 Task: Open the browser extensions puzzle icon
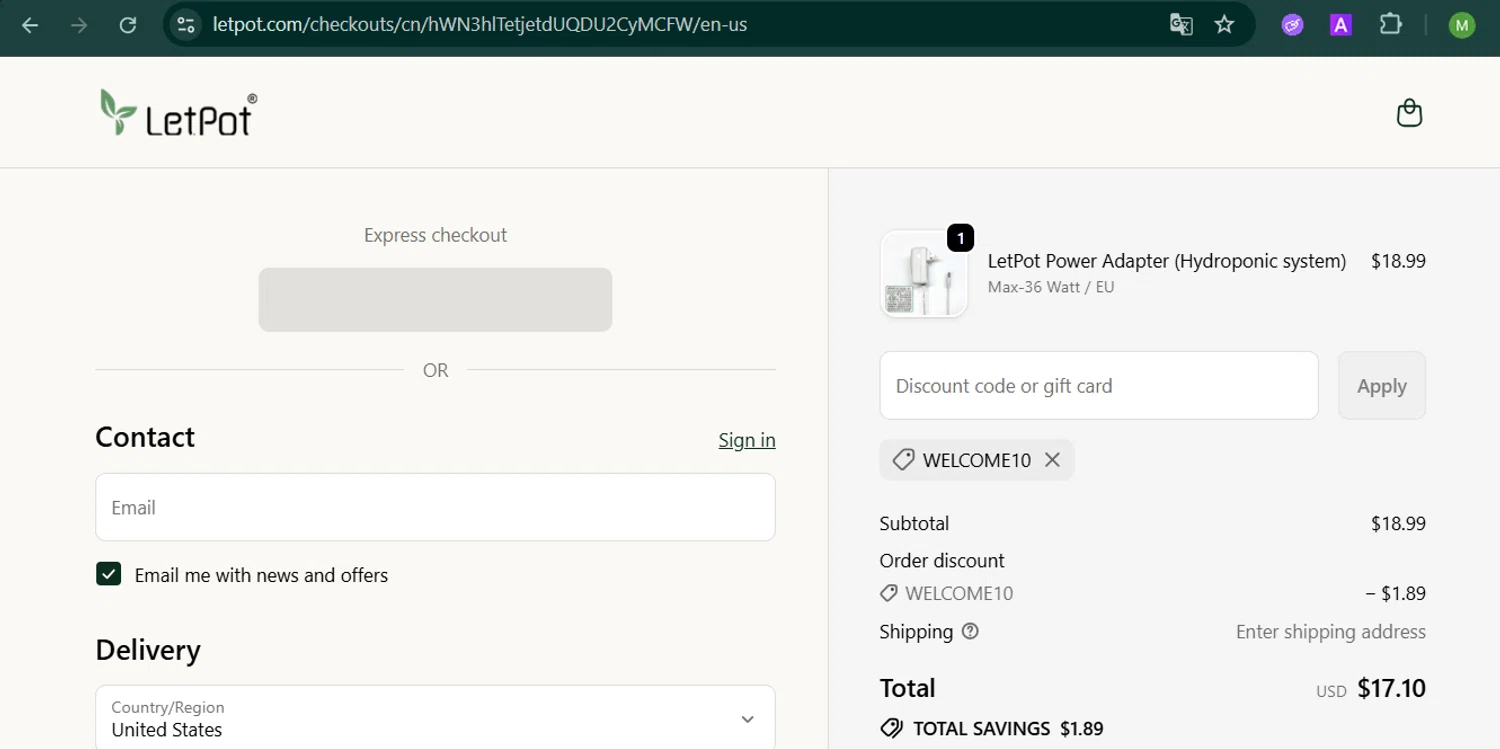[1390, 25]
